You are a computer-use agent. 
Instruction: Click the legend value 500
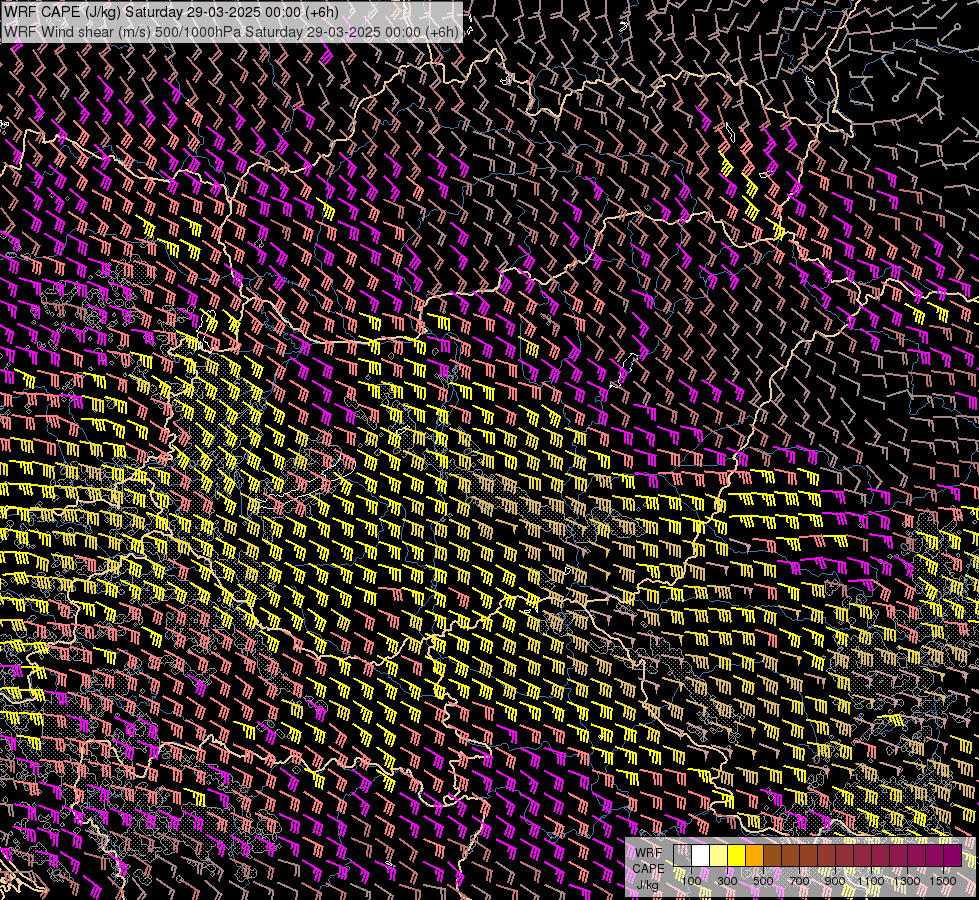pyautogui.click(x=763, y=881)
